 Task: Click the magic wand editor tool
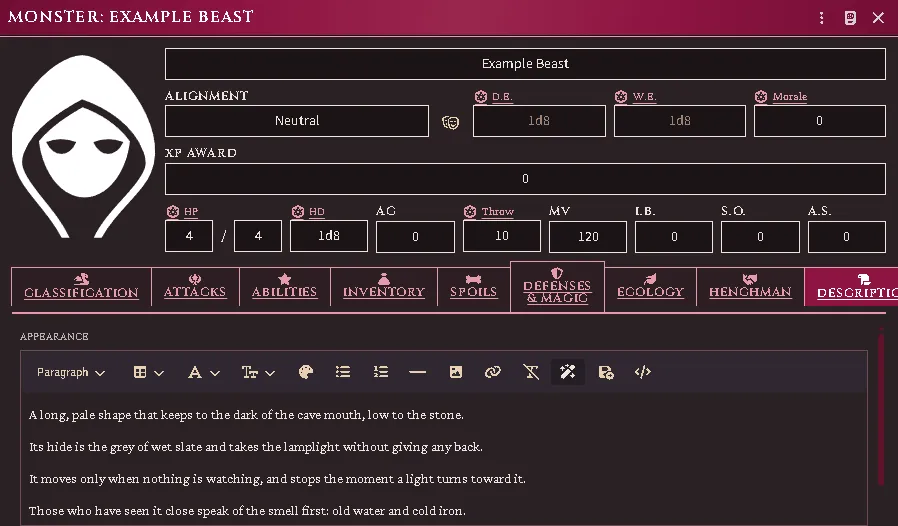[568, 372]
